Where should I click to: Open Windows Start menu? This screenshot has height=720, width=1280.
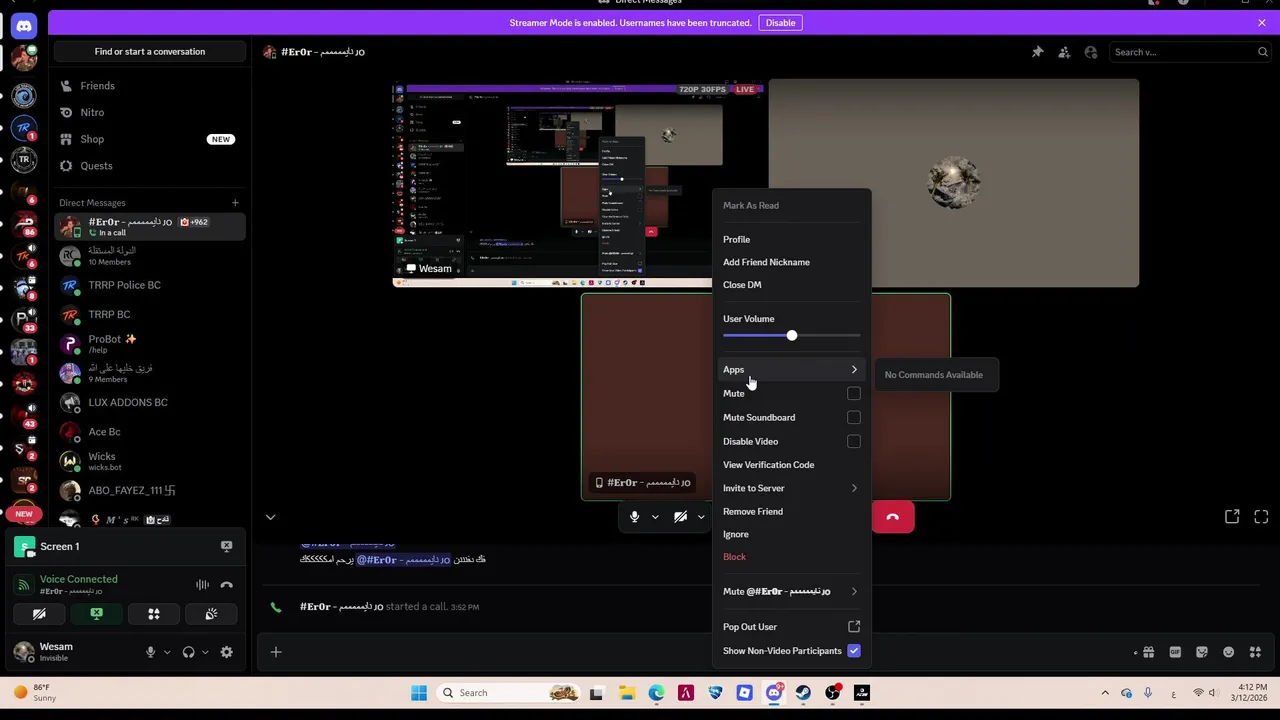pyautogui.click(x=419, y=693)
